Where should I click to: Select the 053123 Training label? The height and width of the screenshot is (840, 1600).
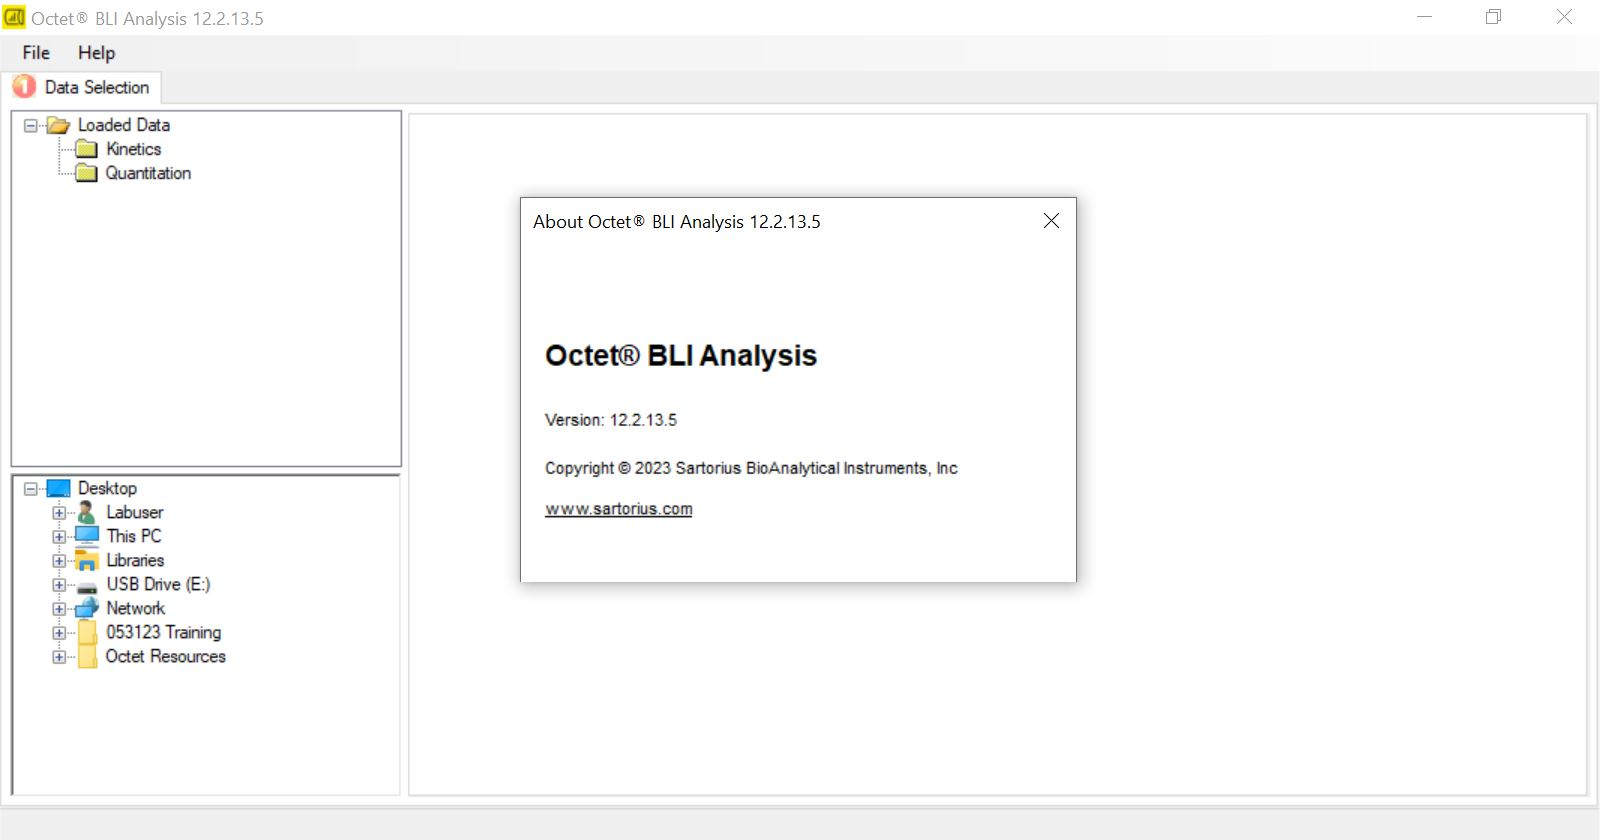tap(164, 632)
